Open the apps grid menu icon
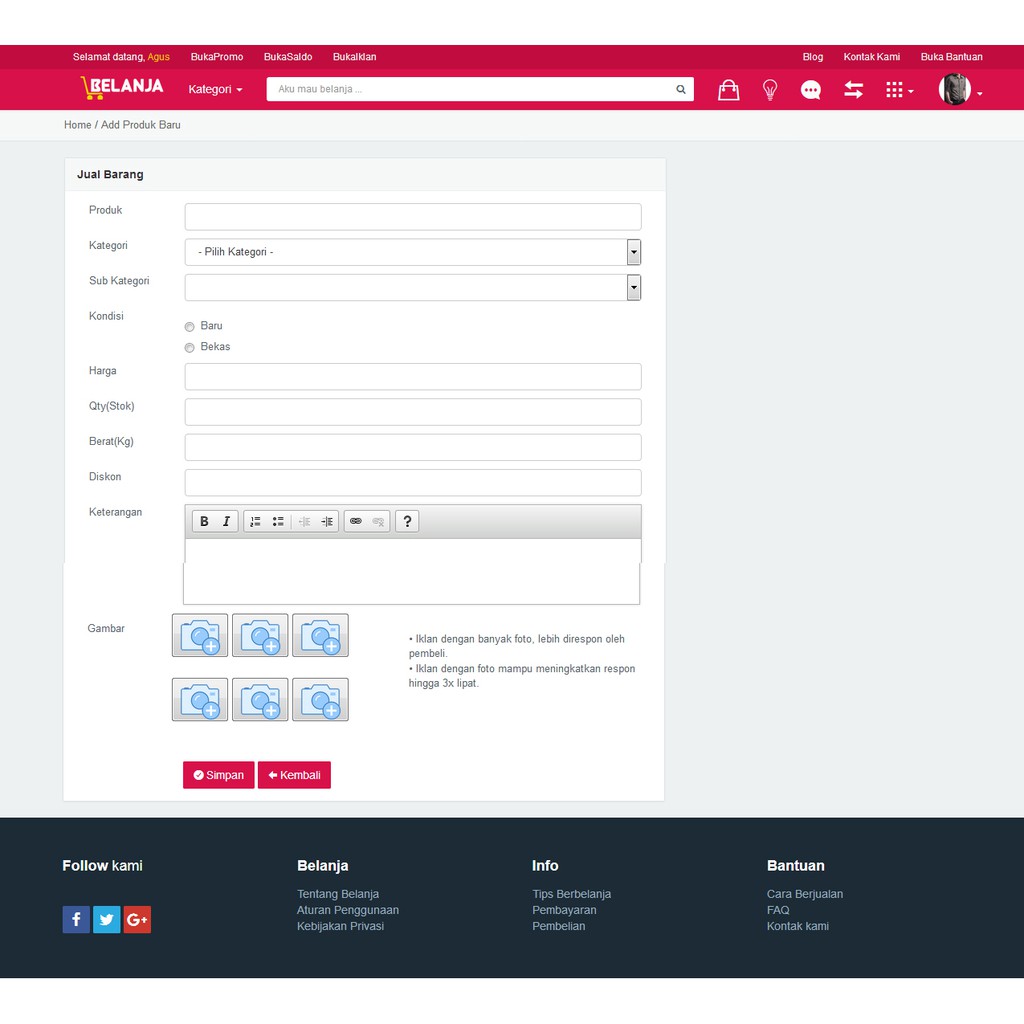This screenshot has width=1024, height=1024. click(899, 89)
